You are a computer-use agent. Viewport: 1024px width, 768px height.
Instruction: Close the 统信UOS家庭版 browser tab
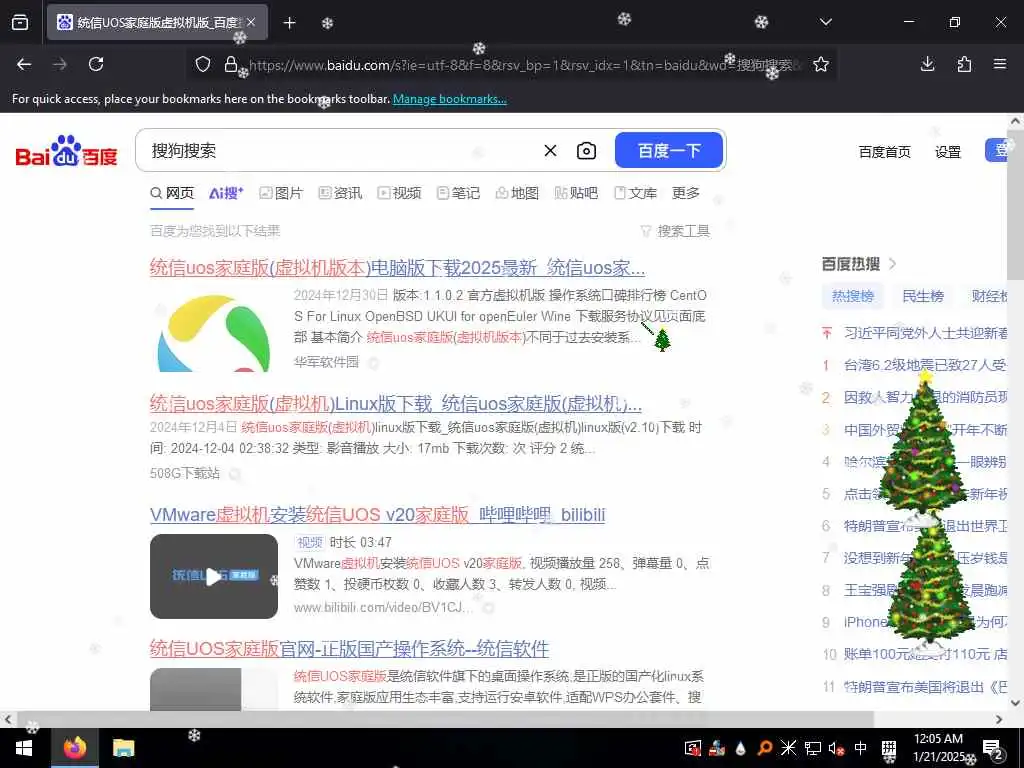251,22
